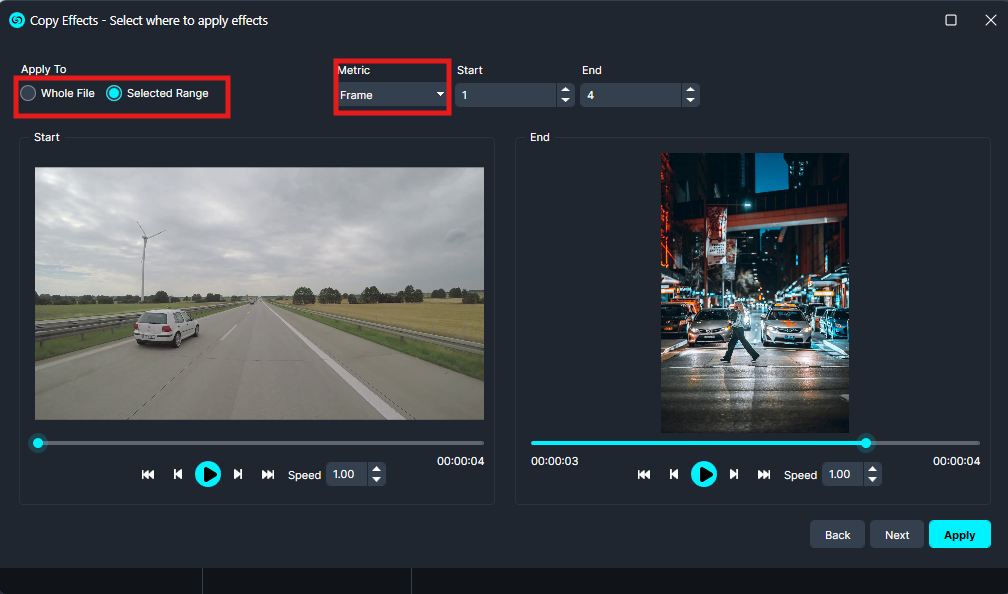
Task: Click the Start preview 00:00:04 duration text
Action: [460, 461]
